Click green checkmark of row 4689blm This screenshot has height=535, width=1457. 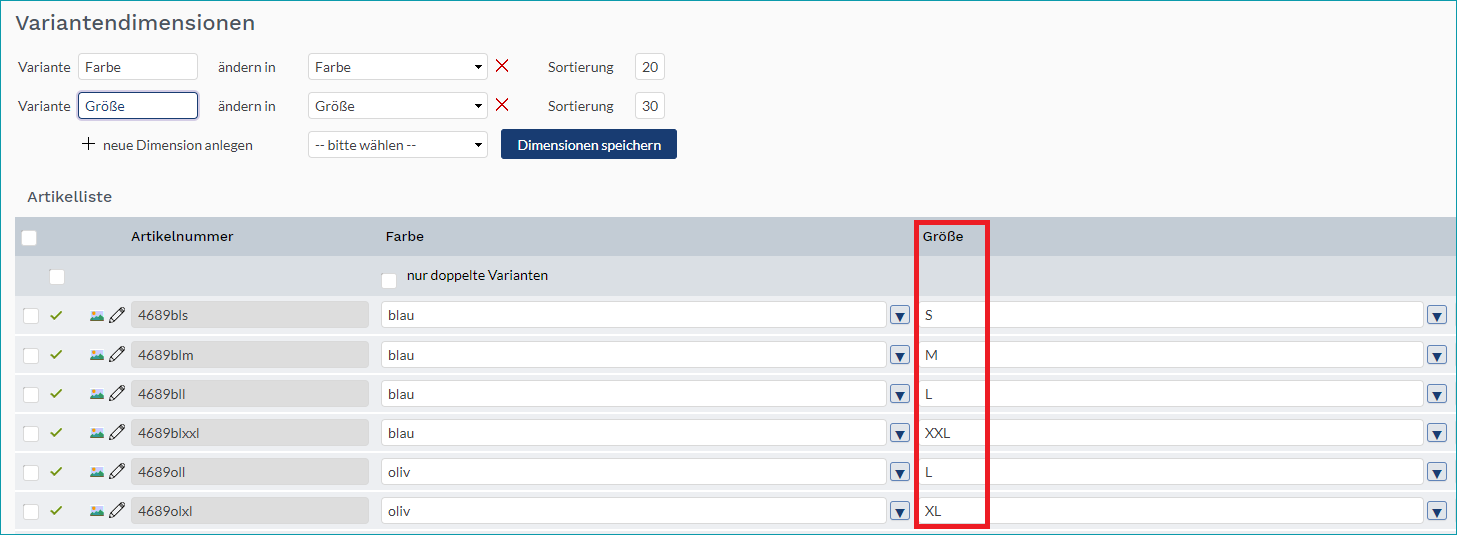tap(56, 354)
